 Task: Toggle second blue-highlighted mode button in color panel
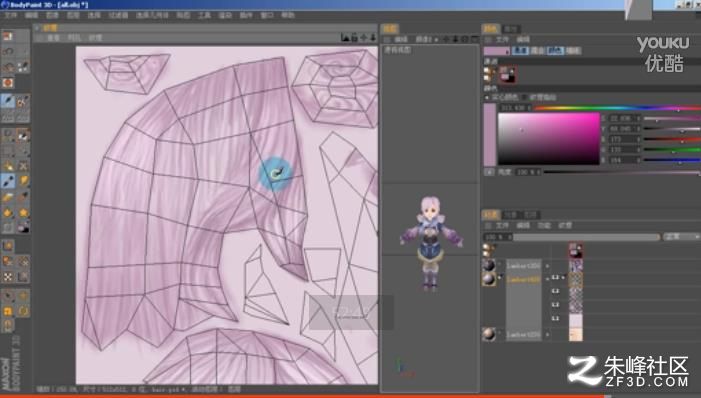(555, 51)
